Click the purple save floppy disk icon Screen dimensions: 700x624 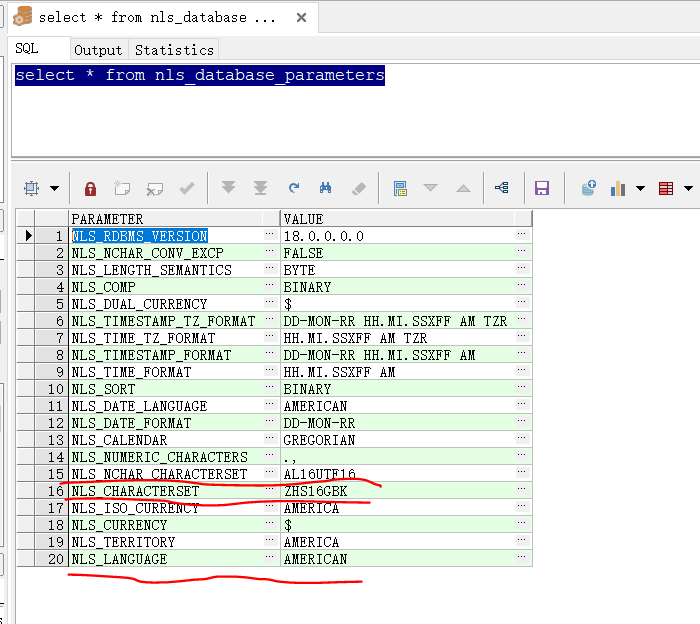click(542, 188)
